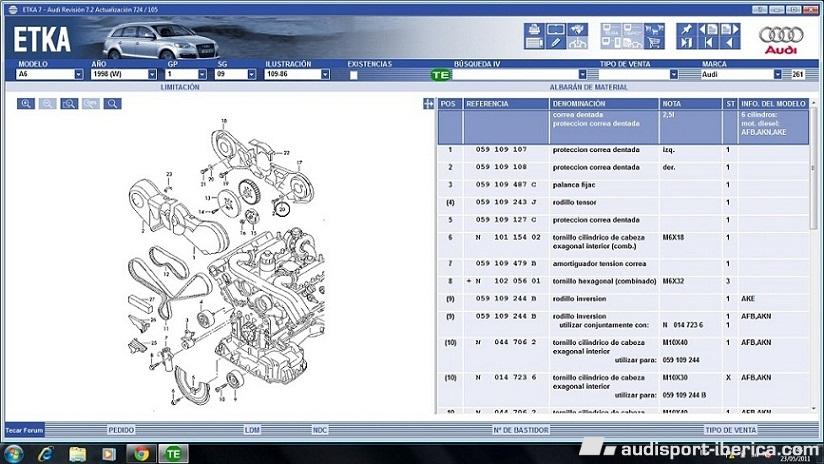The image size is (824, 464).
Task: Click the Pedido button
Action: [x=121, y=430]
